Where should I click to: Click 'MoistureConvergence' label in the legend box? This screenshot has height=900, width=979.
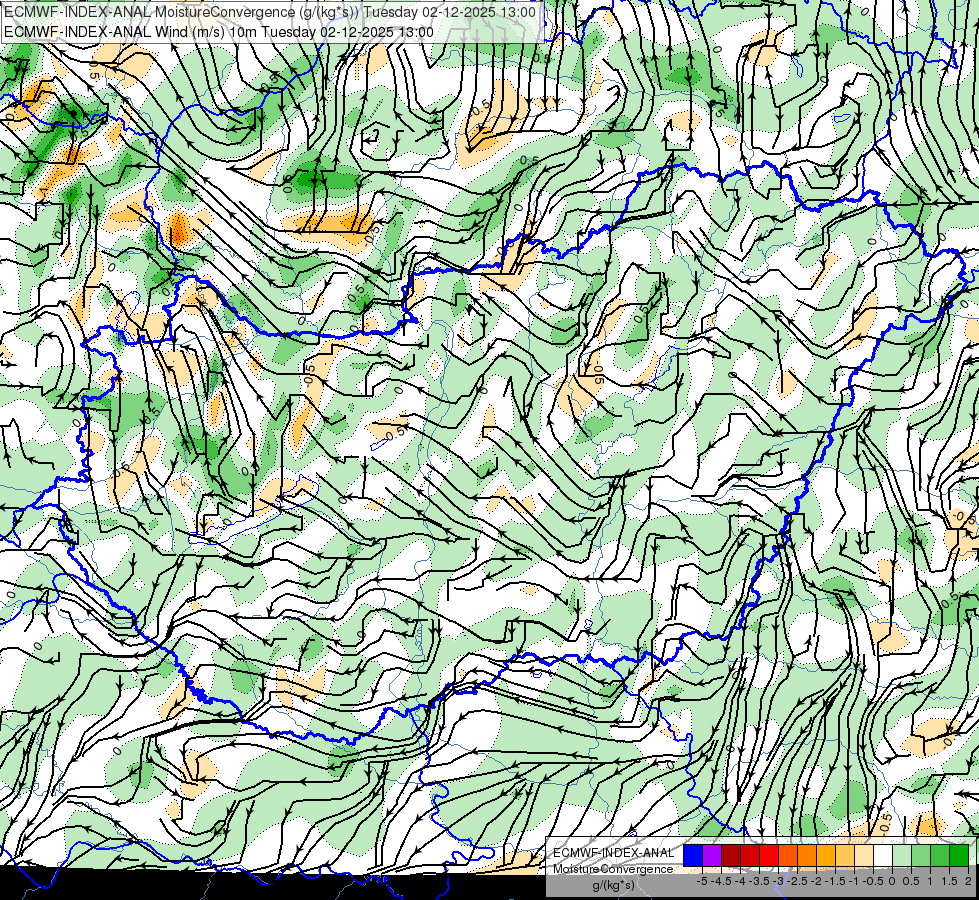tap(613, 869)
